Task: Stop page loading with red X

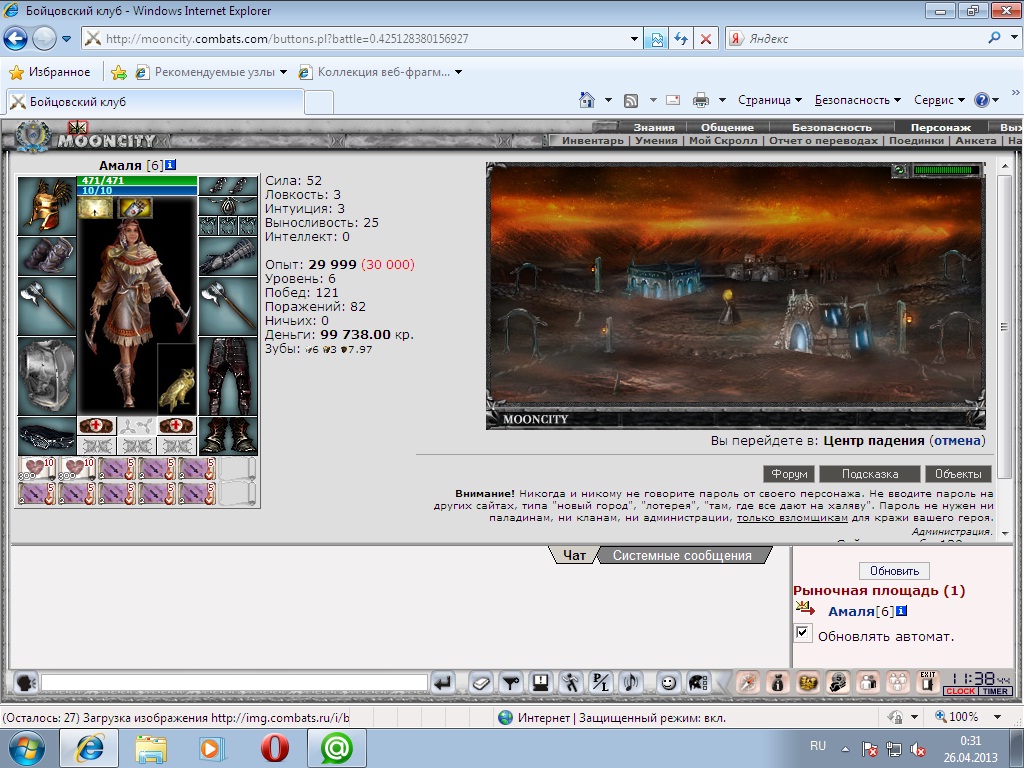Action: [x=706, y=39]
